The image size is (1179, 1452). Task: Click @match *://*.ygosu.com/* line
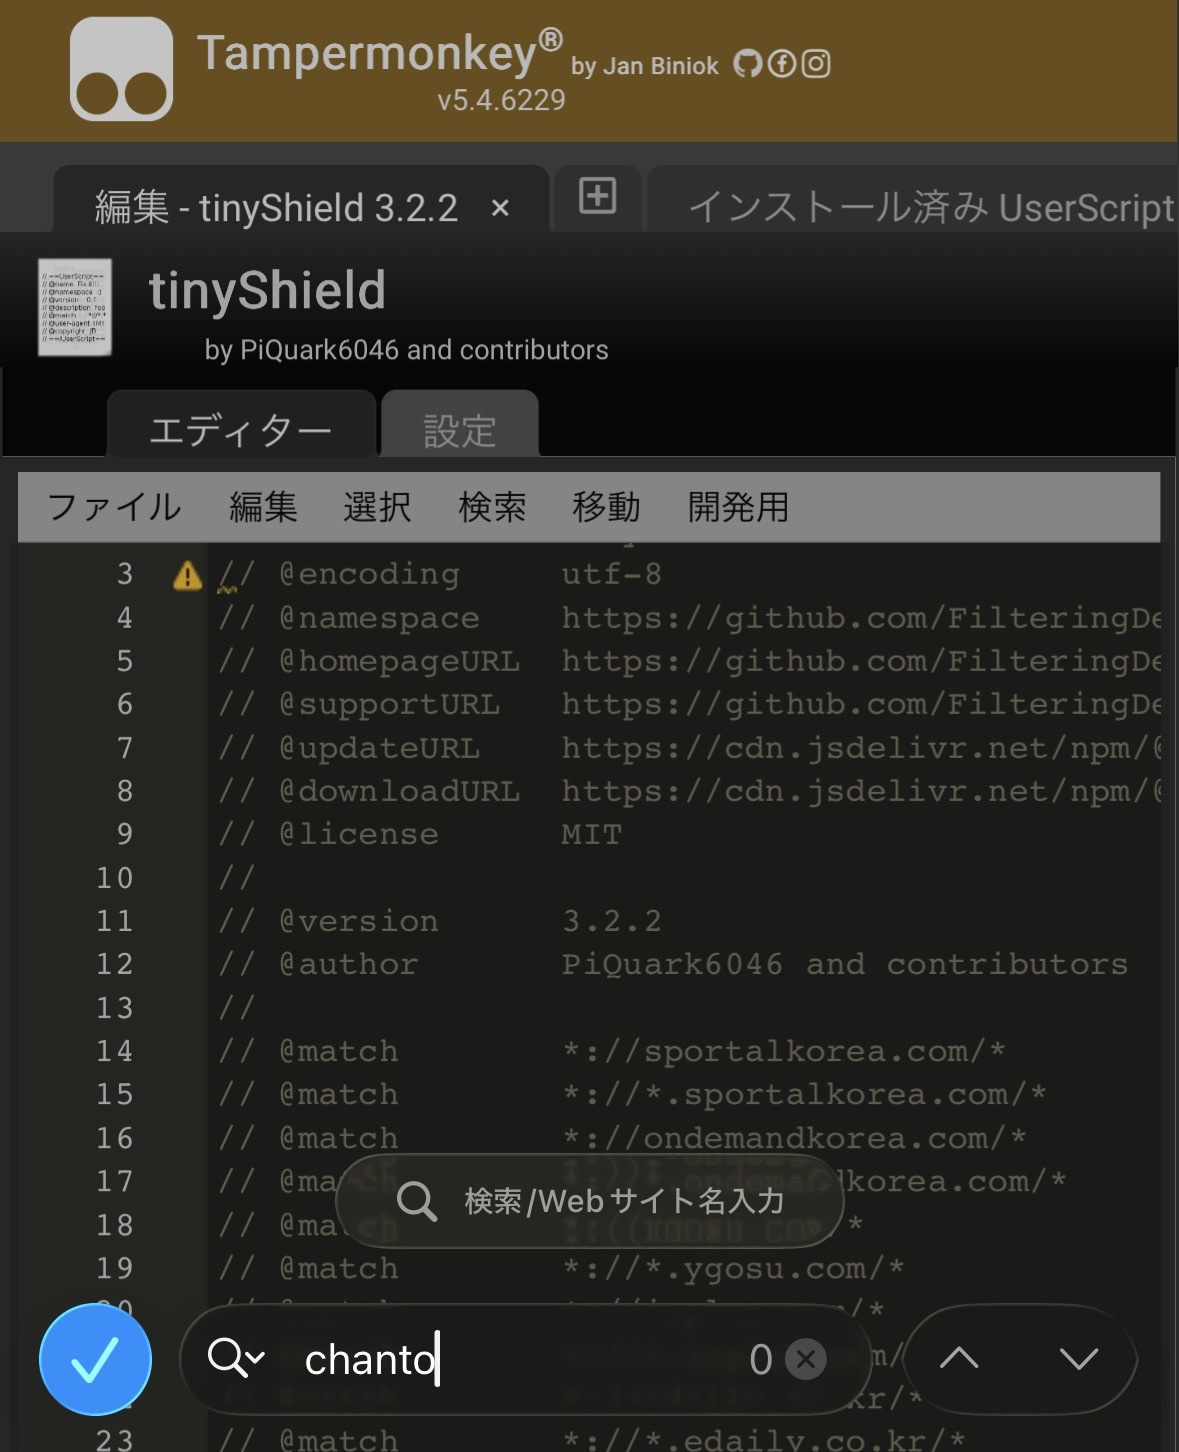click(x=561, y=1268)
